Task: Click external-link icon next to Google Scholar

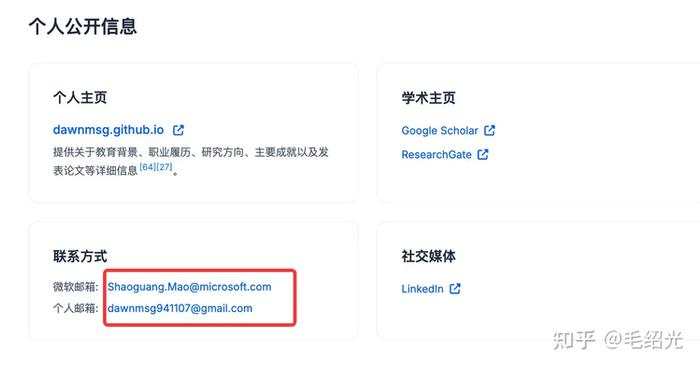Action: point(489,130)
